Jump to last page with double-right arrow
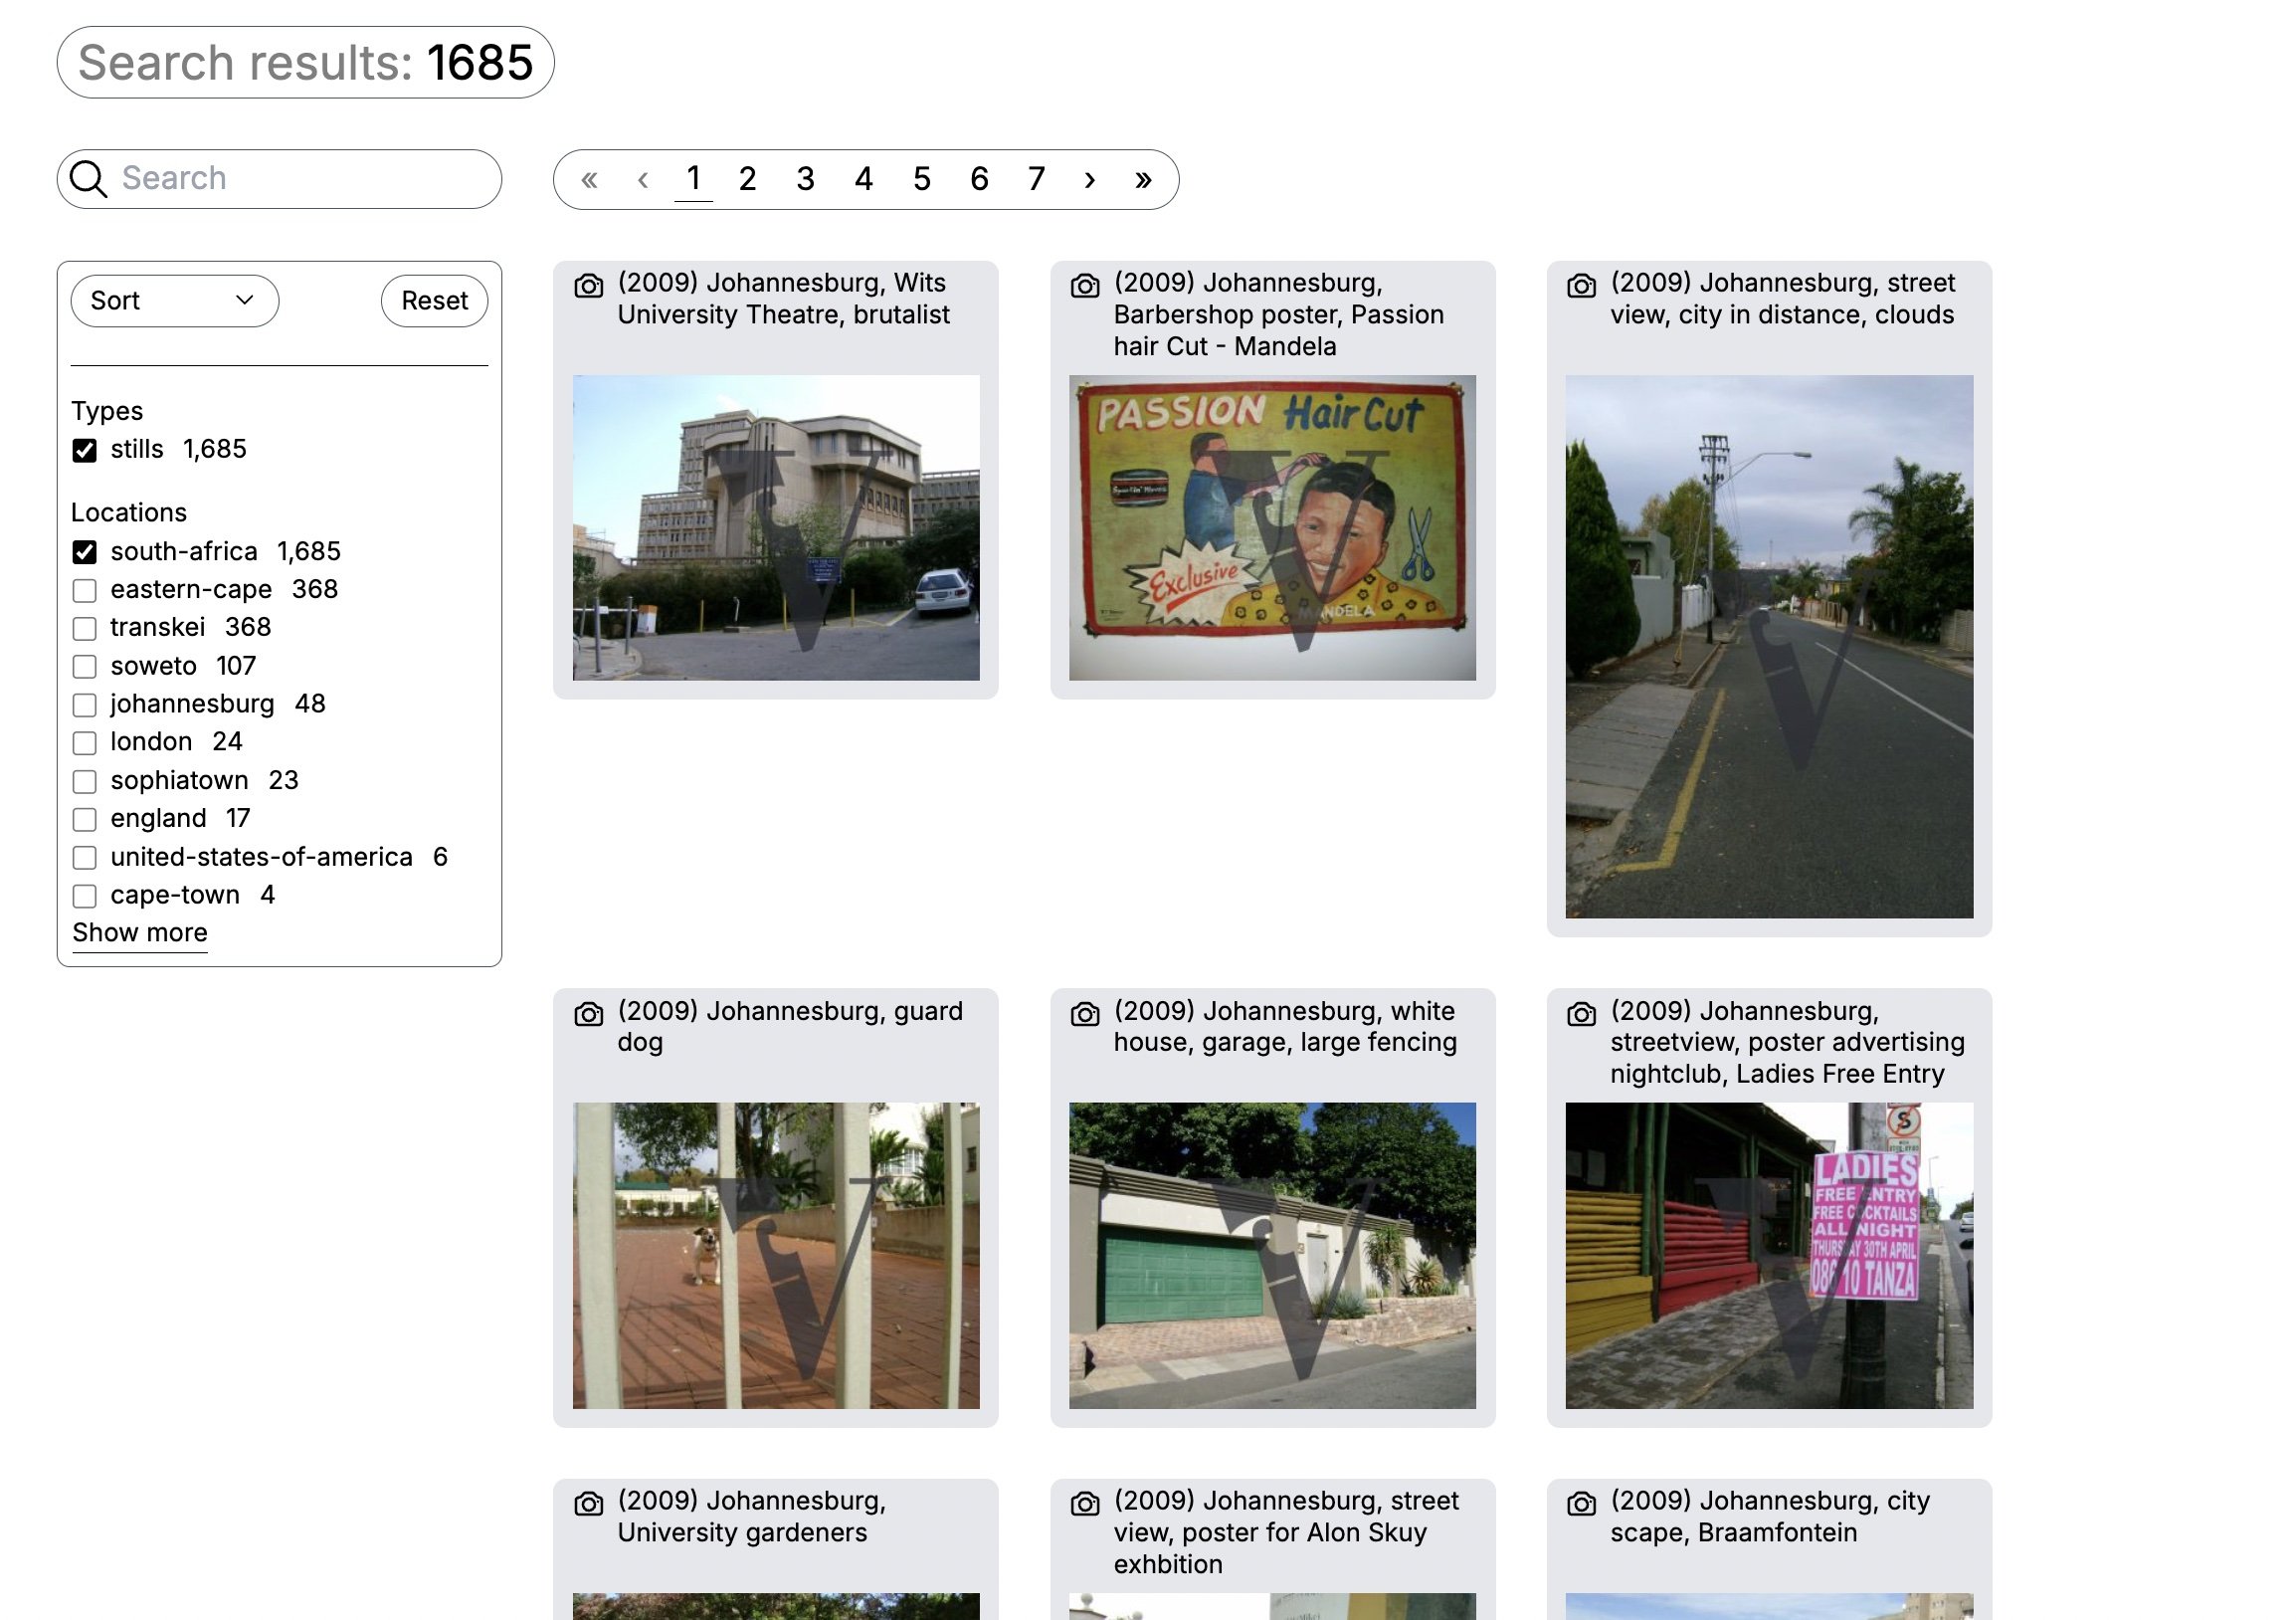2296x1620 pixels. coord(1143,180)
